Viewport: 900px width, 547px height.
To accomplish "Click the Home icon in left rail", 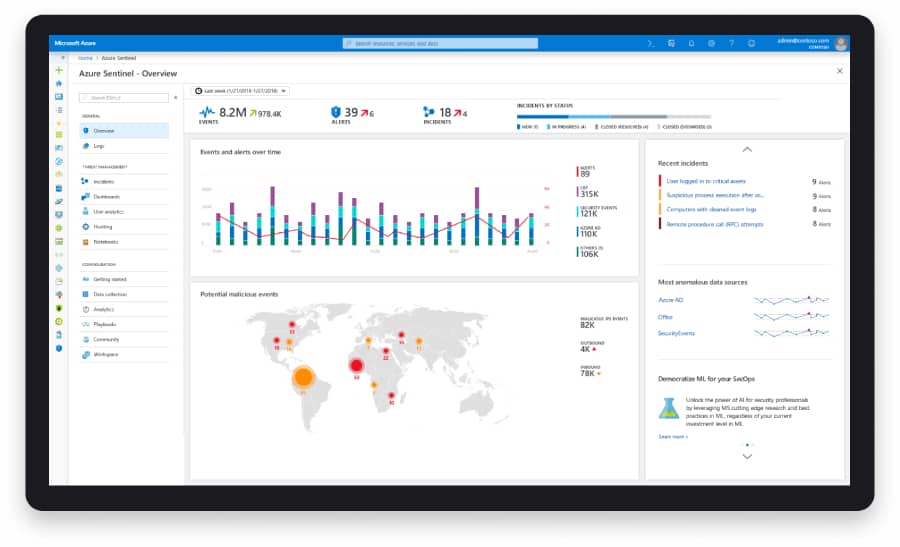I will (59, 83).
